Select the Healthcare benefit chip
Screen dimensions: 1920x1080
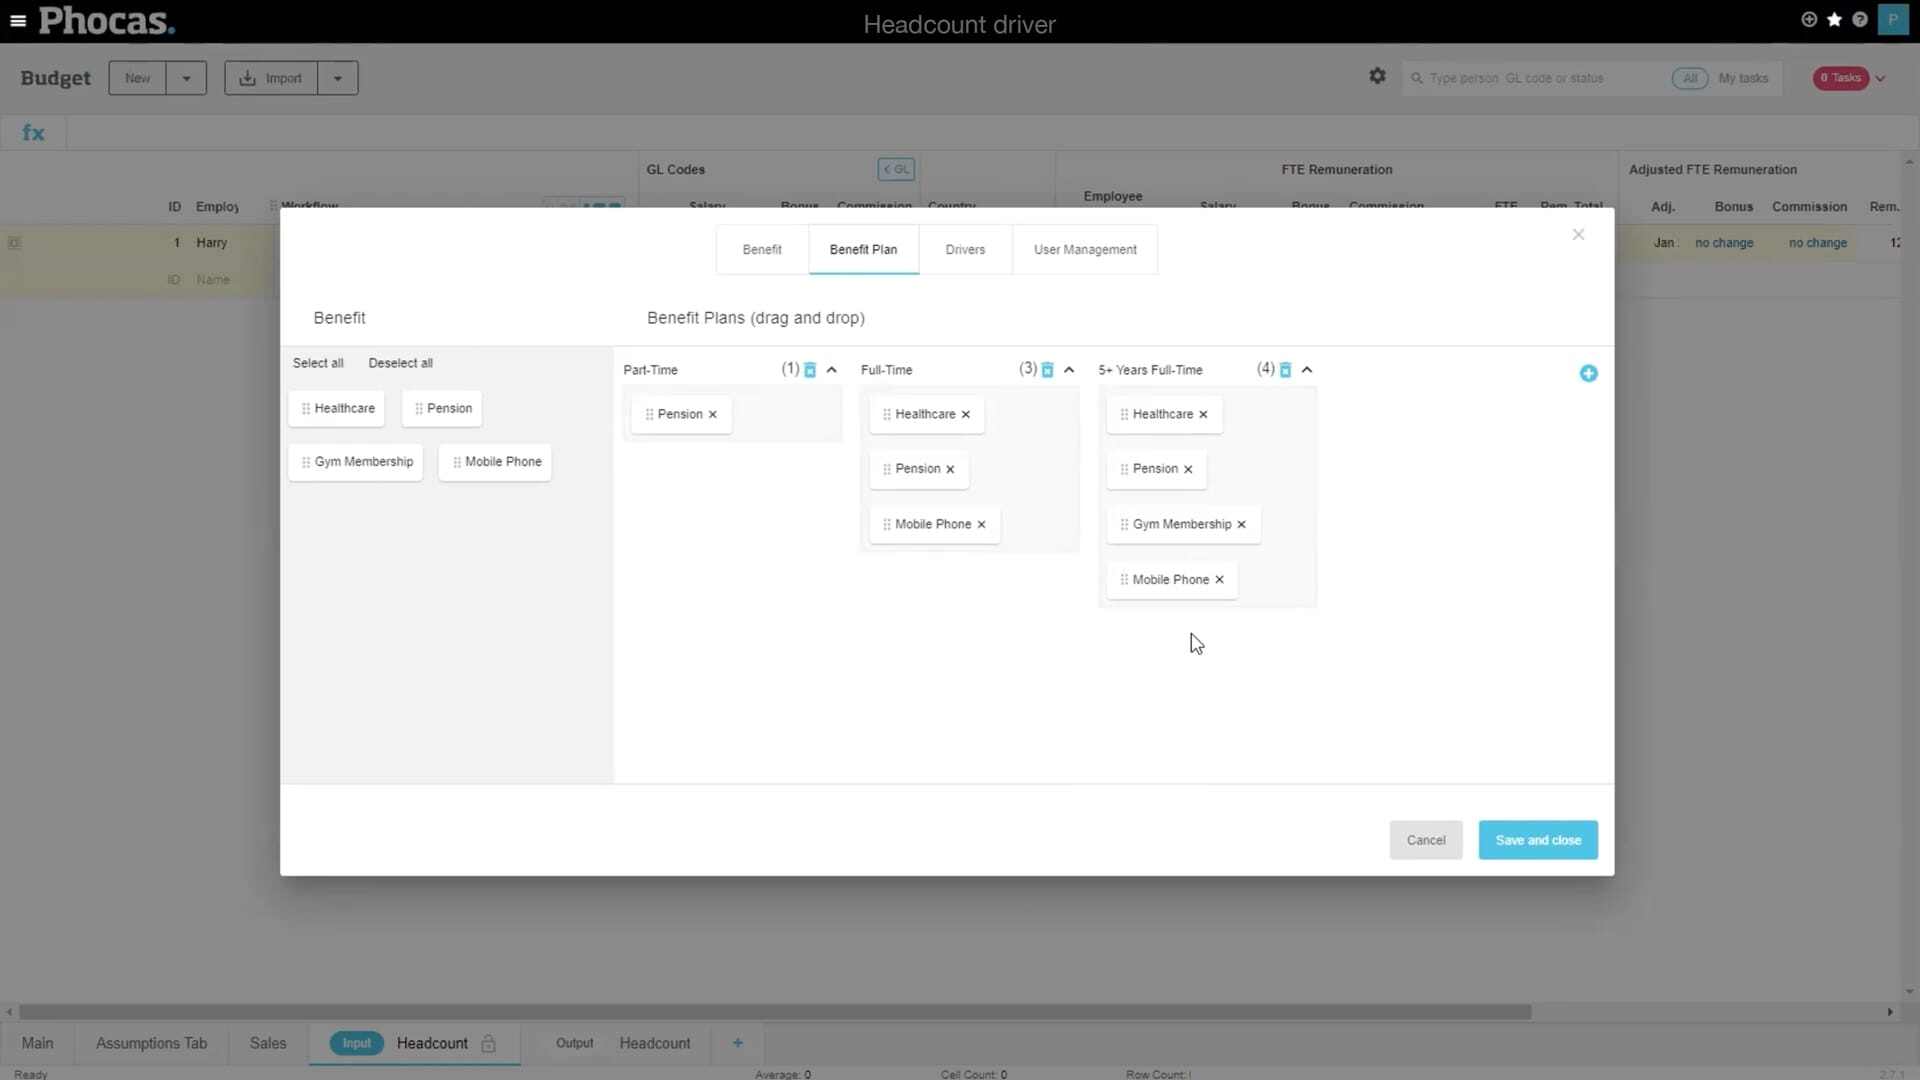(337, 408)
